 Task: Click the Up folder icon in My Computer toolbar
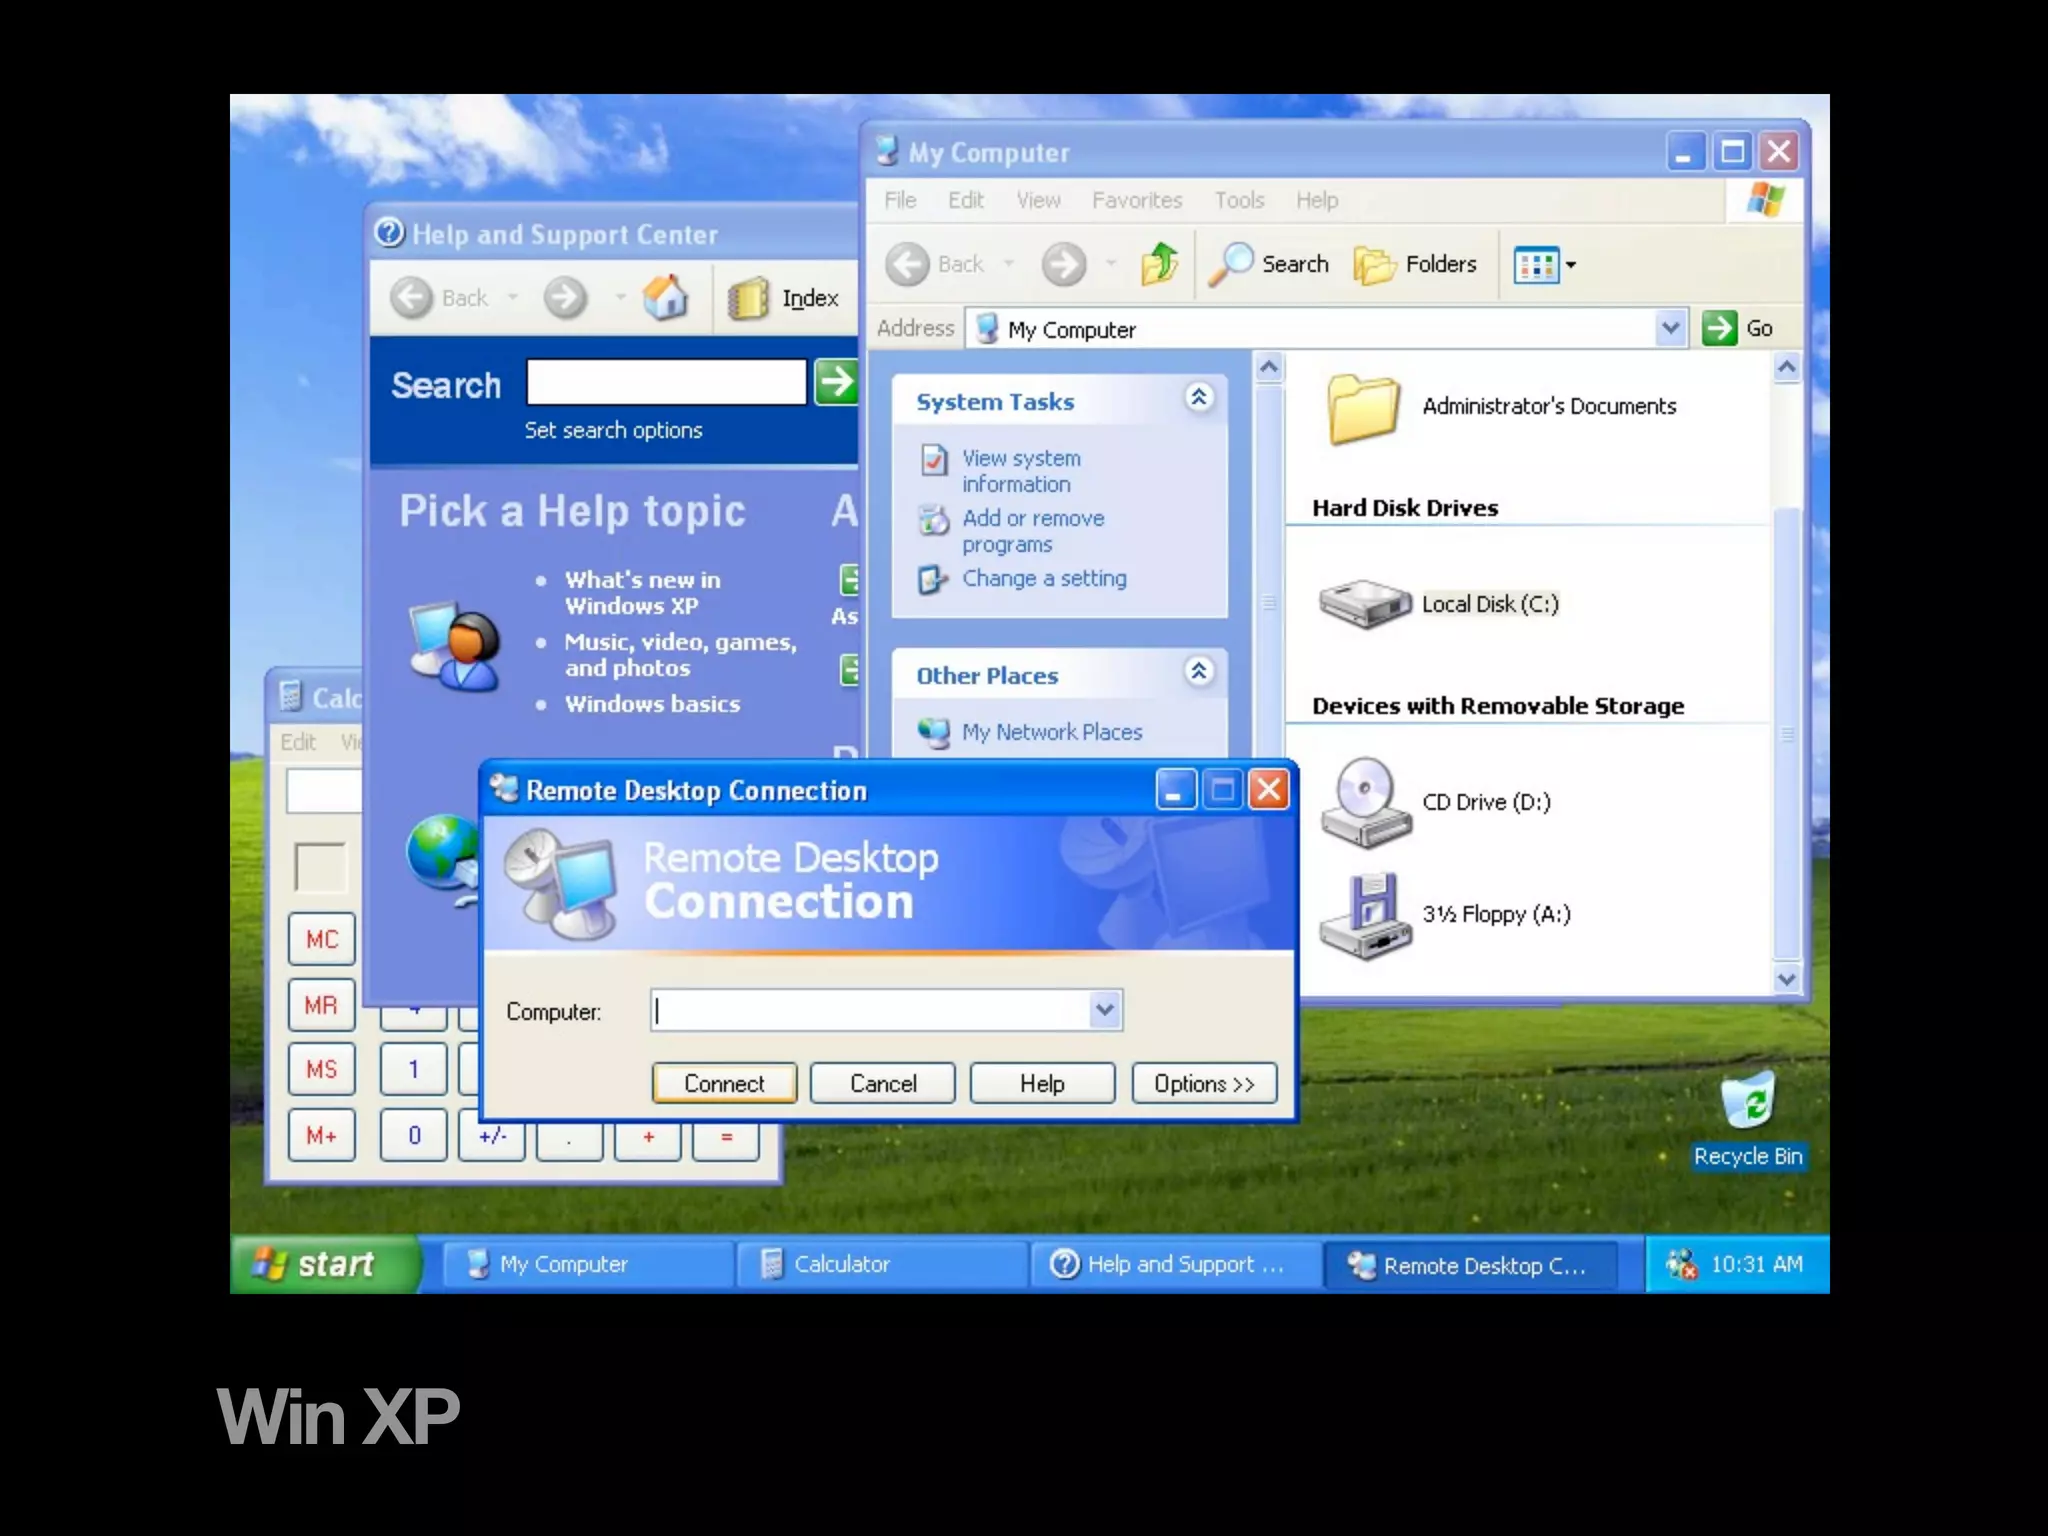(x=1160, y=264)
